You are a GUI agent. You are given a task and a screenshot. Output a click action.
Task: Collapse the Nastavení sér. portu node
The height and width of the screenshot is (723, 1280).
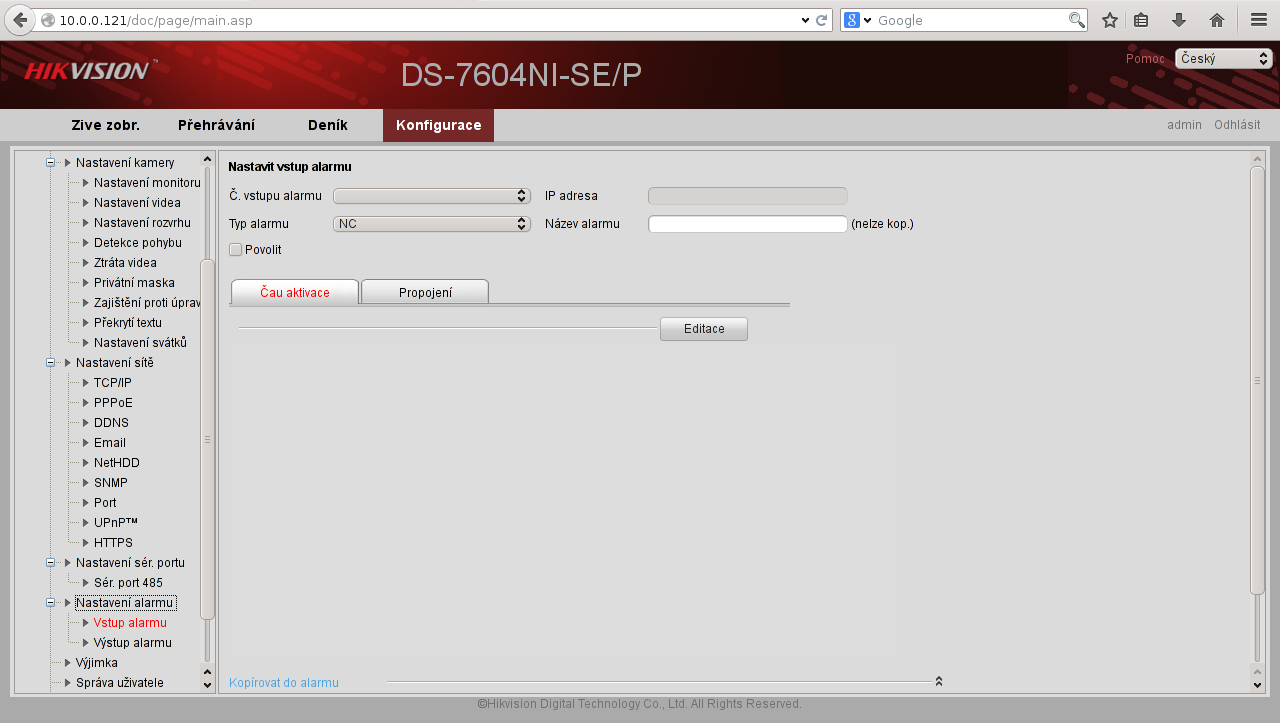click(x=51, y=563)
